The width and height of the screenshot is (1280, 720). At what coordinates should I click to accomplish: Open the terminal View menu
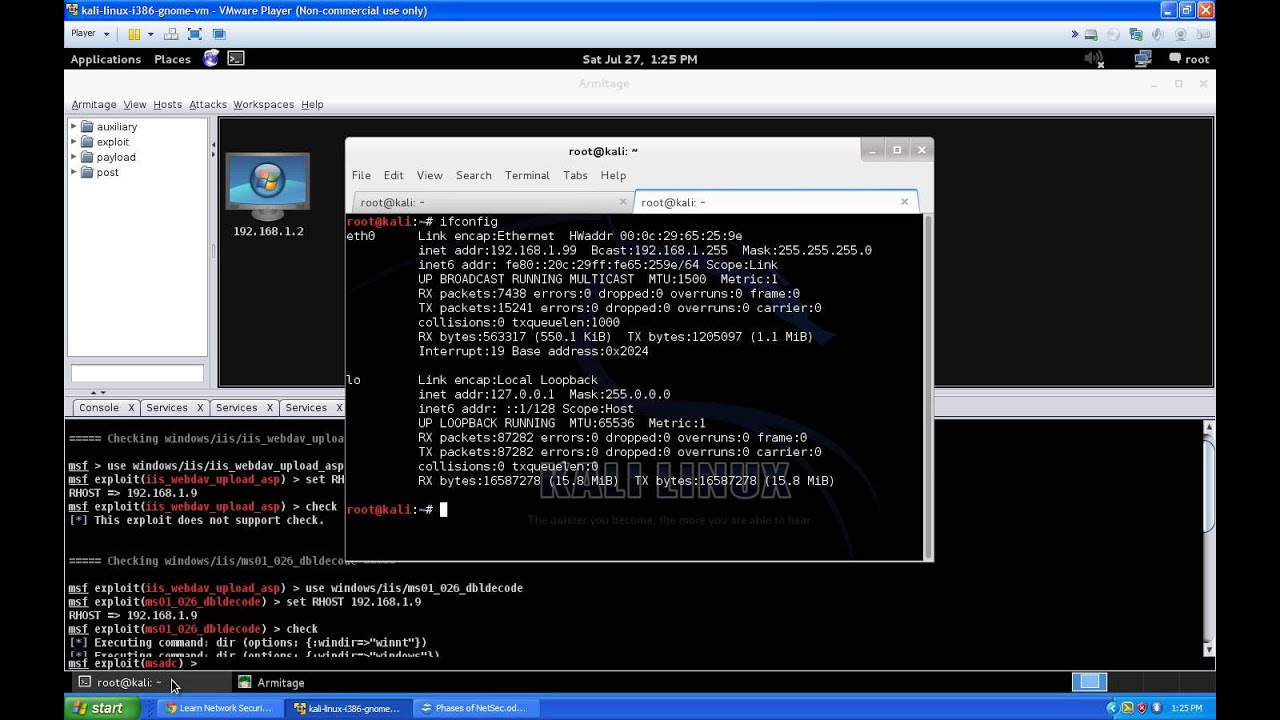(430, 175)
